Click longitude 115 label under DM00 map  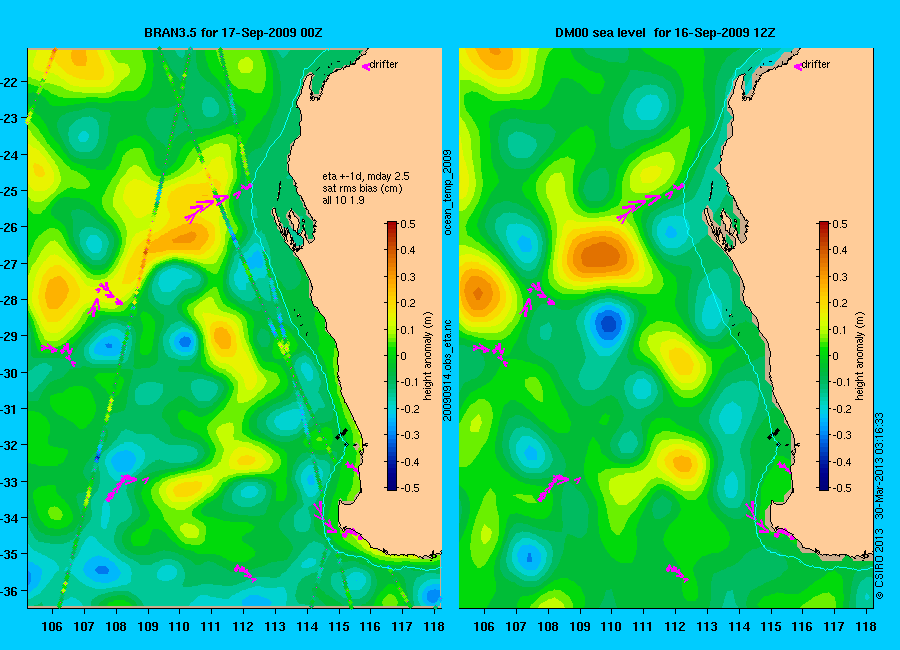pos(771,626)
